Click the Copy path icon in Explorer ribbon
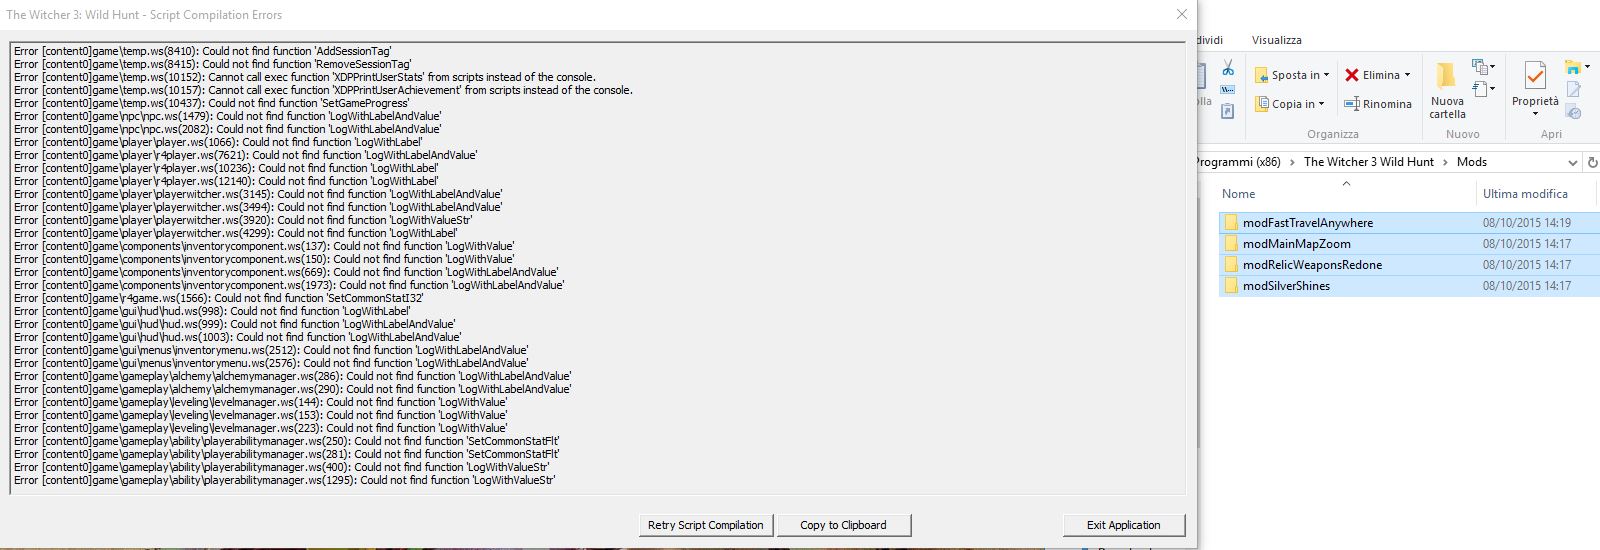Viewport: 1600px width, 550px height. click(x=1228, y=90)
